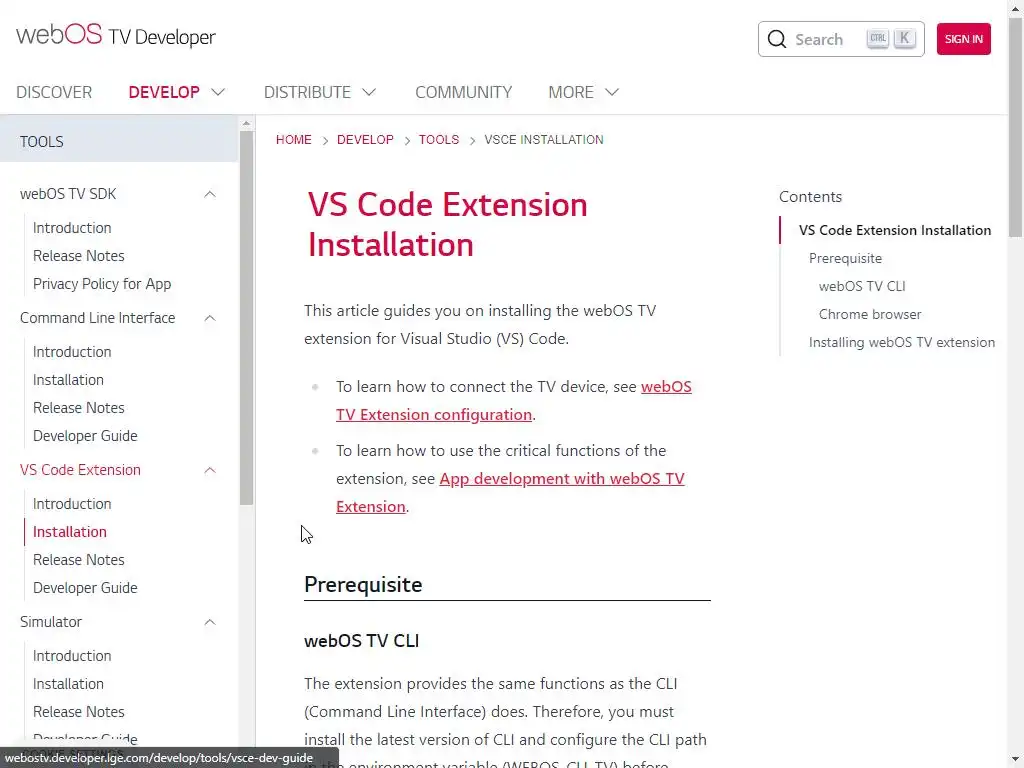Open Release Notes under Command Line Interface

[x=78, y=408]
